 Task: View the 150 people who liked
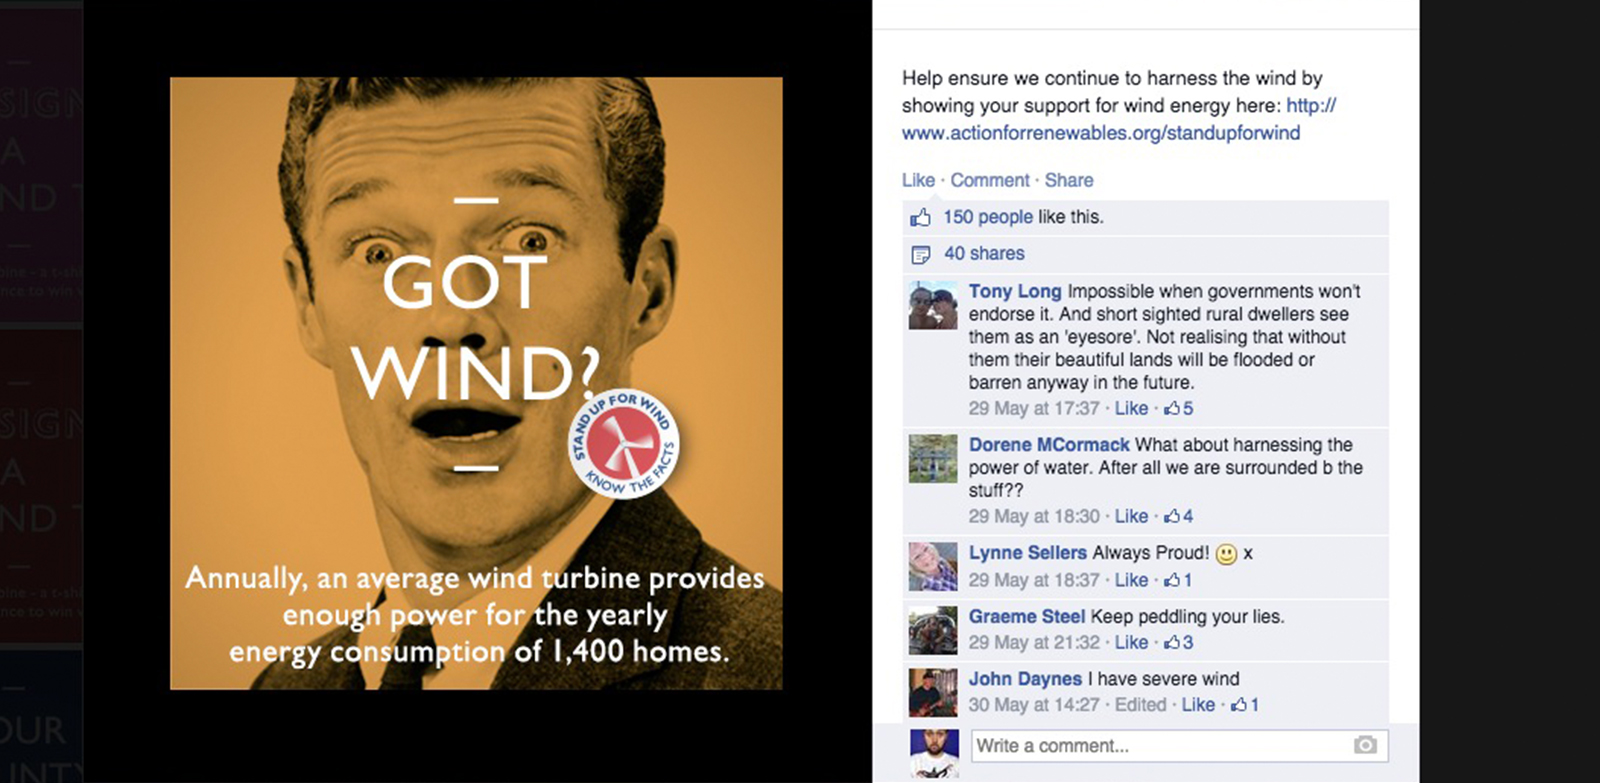pyautogui.click(x=988, y=217)
